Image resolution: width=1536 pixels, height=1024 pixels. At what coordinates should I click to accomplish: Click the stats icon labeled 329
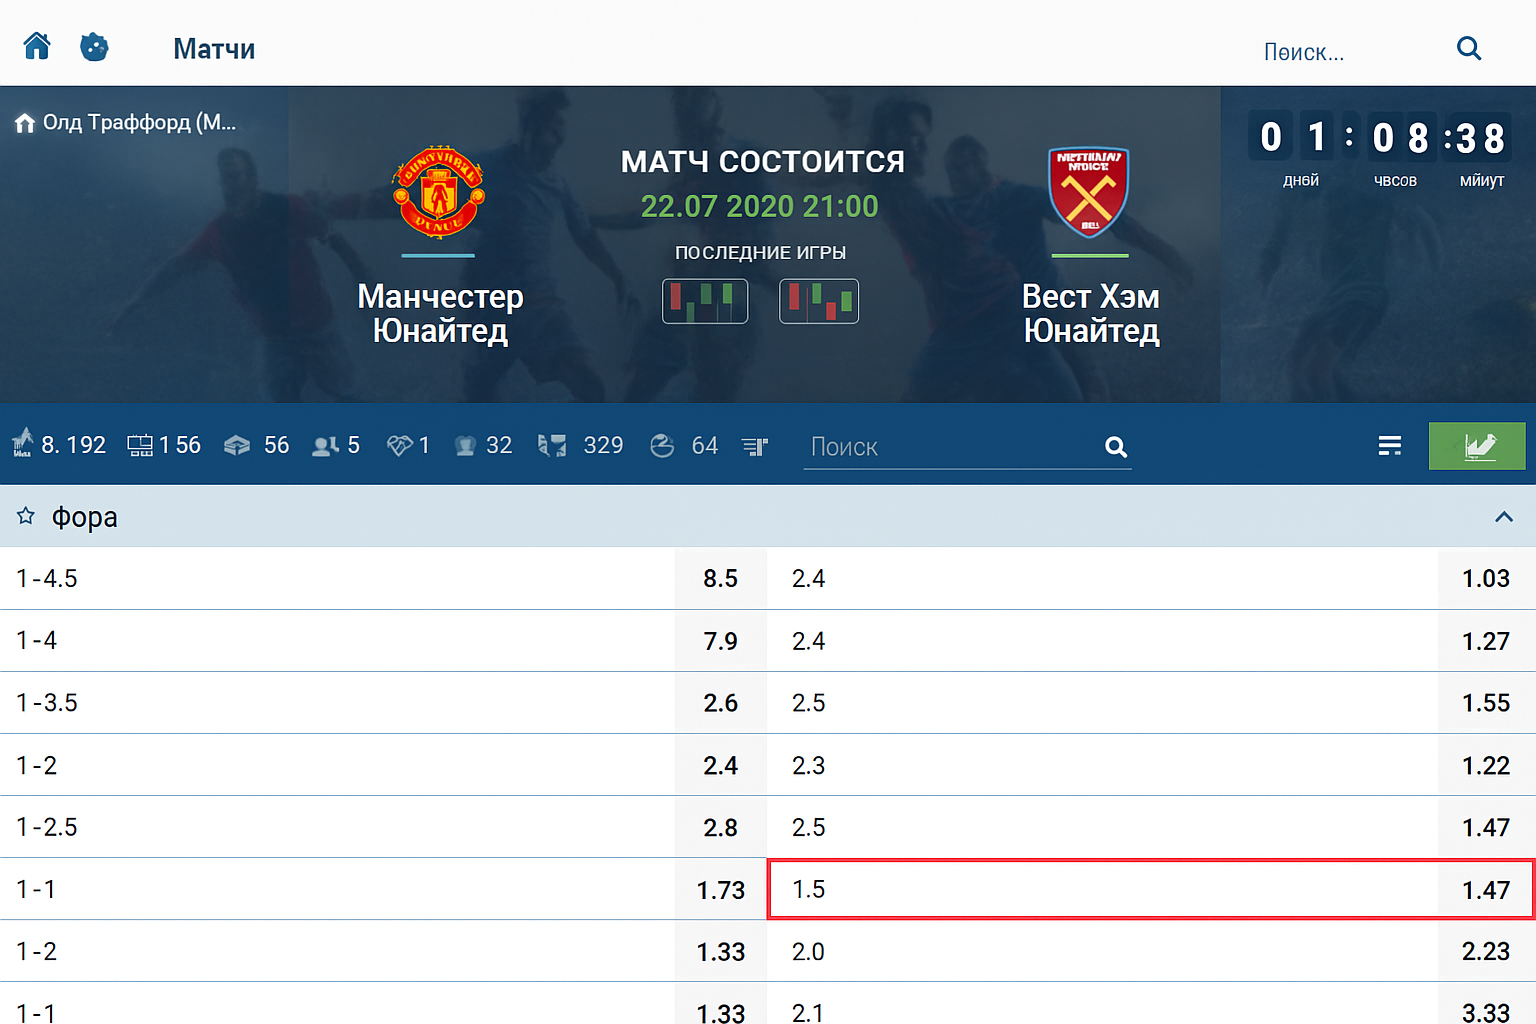point(552,446)
